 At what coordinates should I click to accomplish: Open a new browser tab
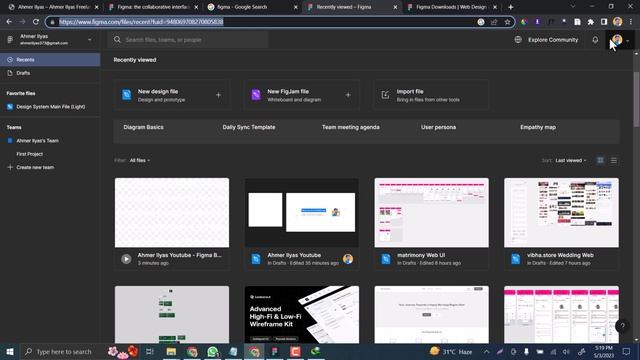[x=511, y=7]
